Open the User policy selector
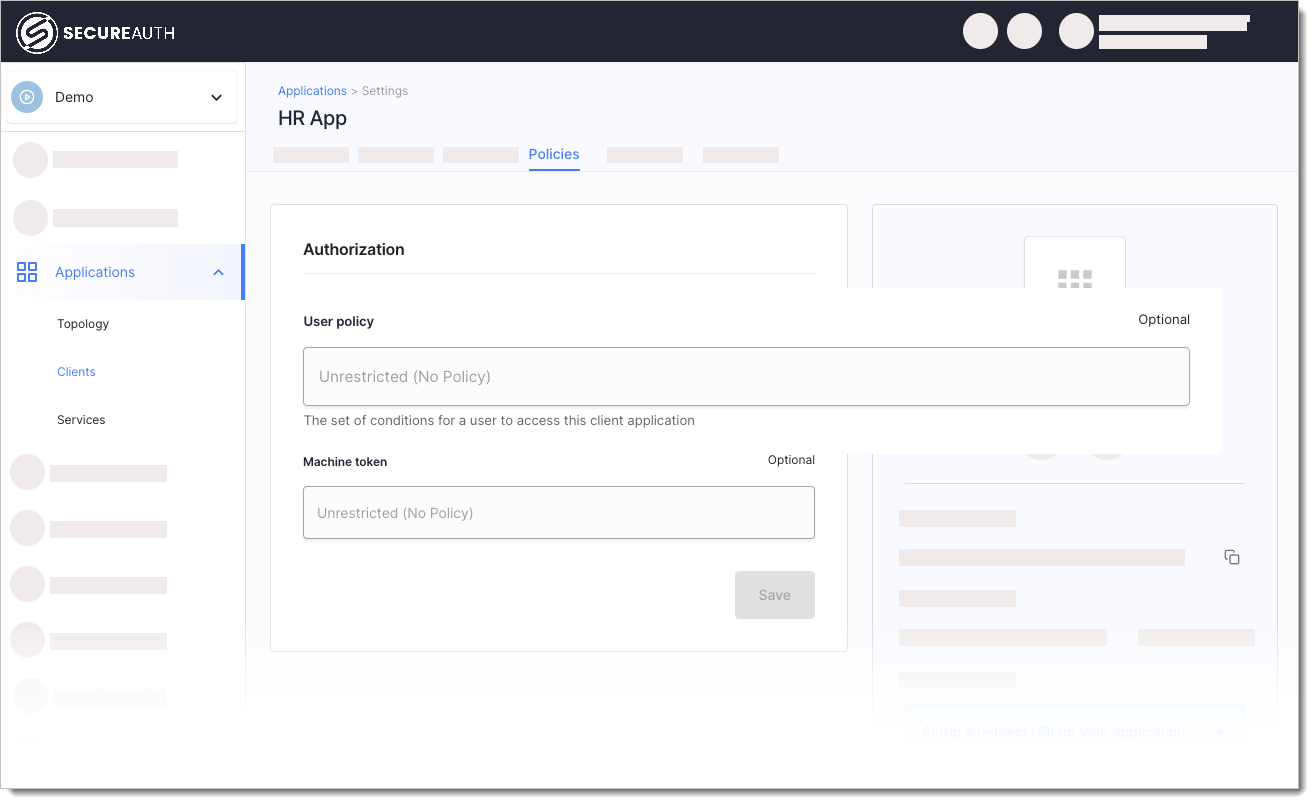1314x804 pixels. click(x=746, y=376)
